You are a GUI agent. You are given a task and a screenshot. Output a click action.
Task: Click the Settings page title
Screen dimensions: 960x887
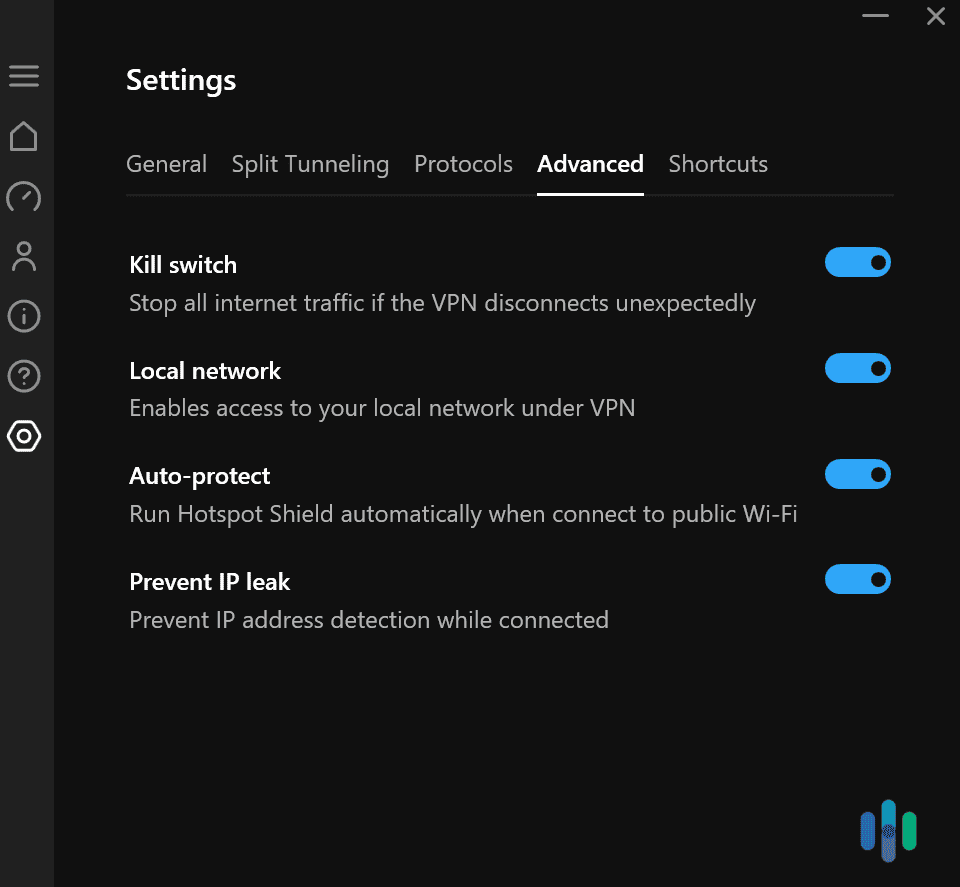pyautogui.click(x=180, y=80)
